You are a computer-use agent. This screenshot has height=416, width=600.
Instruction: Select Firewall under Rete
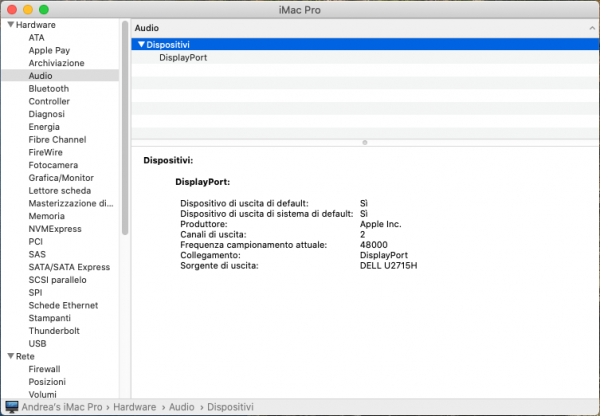44,369
